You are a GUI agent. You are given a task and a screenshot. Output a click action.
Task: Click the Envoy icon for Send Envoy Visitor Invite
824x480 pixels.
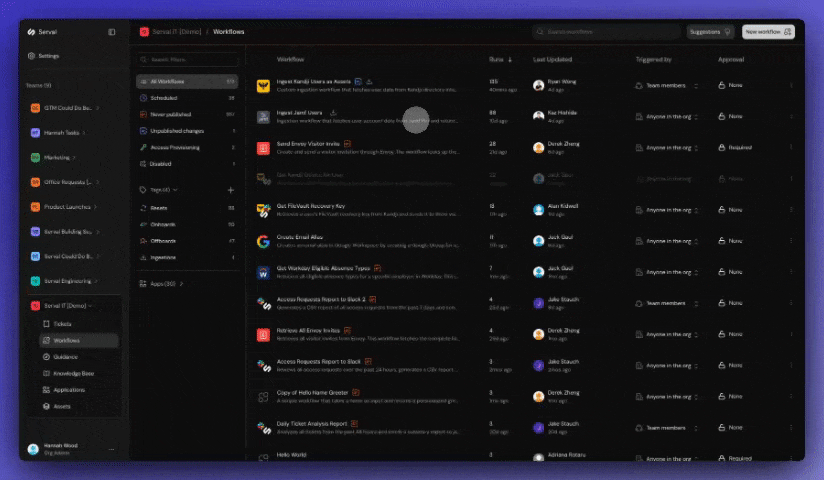[x=263, y=148]
